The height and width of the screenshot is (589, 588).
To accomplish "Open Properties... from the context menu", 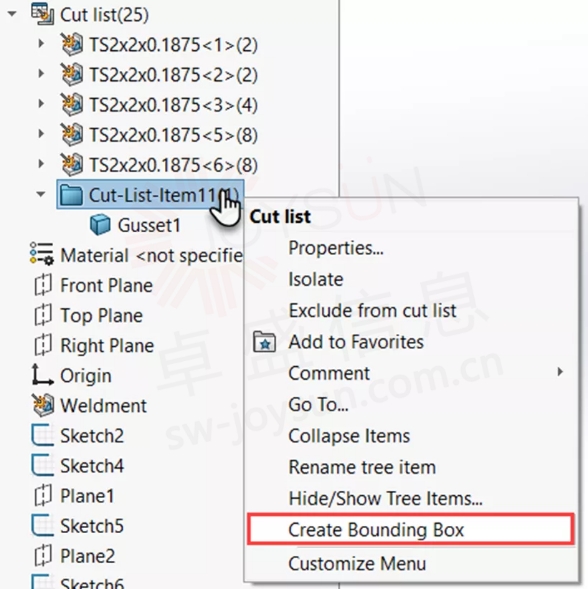I will point(336,248).
